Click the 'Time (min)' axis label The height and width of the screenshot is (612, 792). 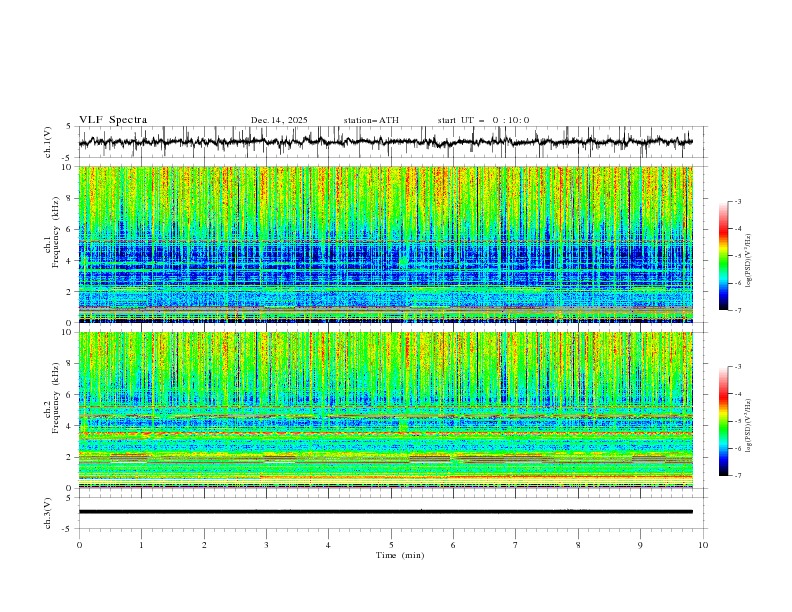(x=400, y=555)
